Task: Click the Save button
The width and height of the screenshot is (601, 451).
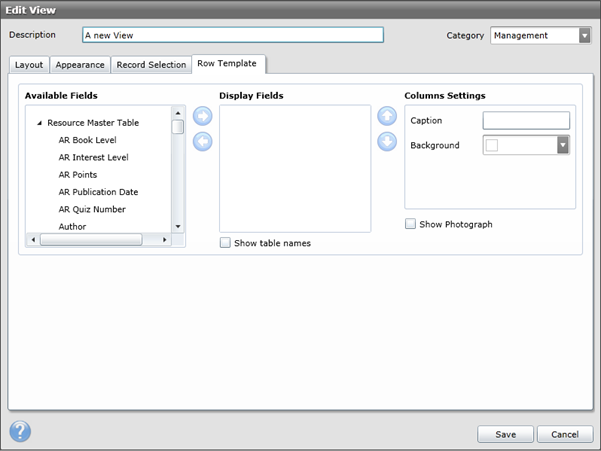Action: click(x=505, y=434)
